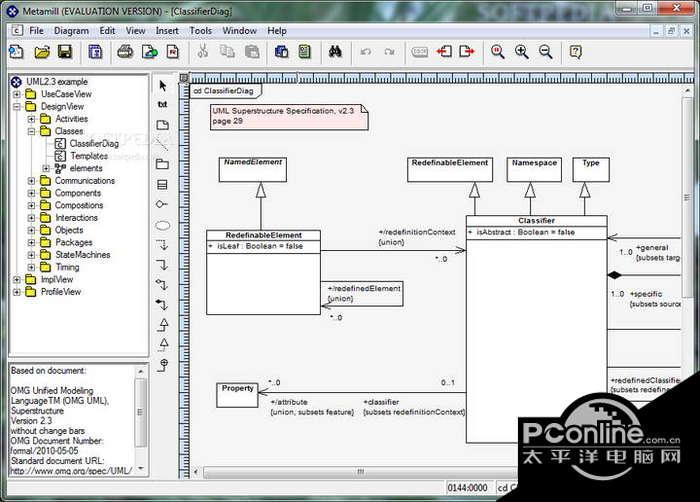Image resolution: width=700 pixels, height=502 pixels.
Task: Open the Edit menu
Action: pos(107,31)
